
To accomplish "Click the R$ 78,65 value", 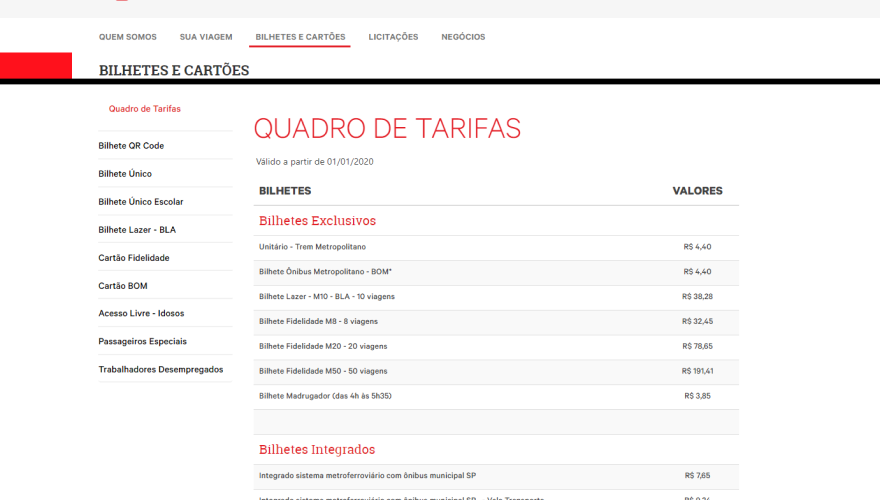I will coord(698,346).
